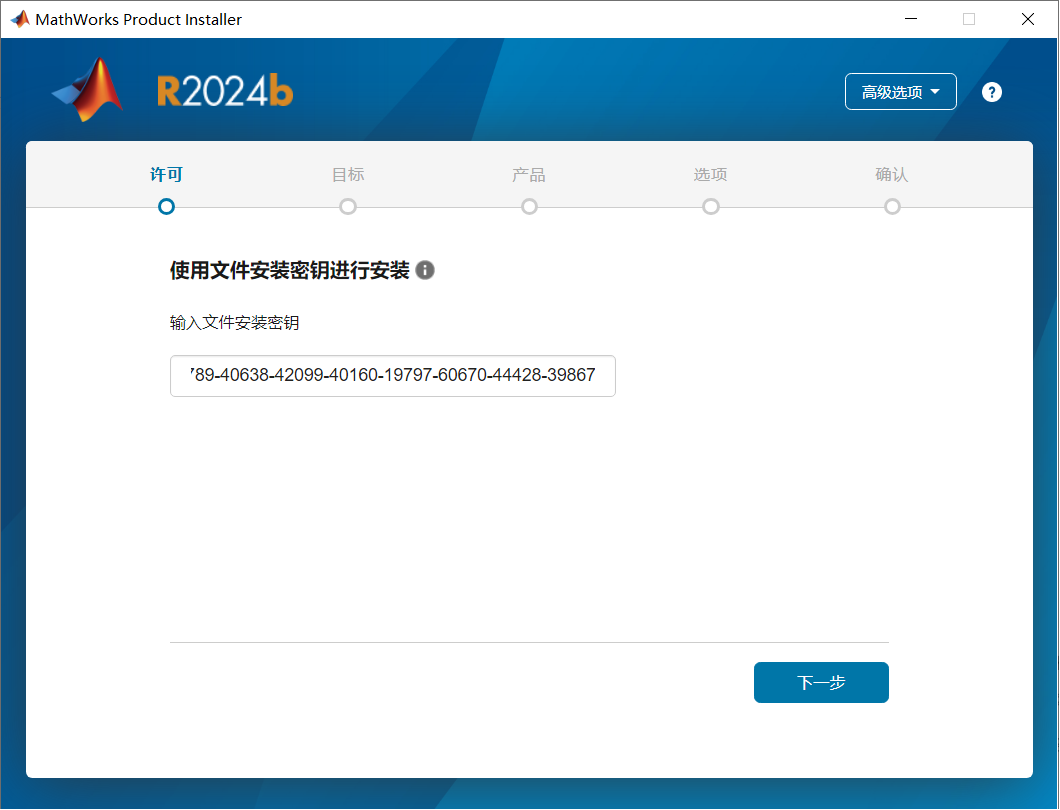Click the 产品 step circle marker
The height and width of the screenshot is (810, 1060).
(529, 206)
